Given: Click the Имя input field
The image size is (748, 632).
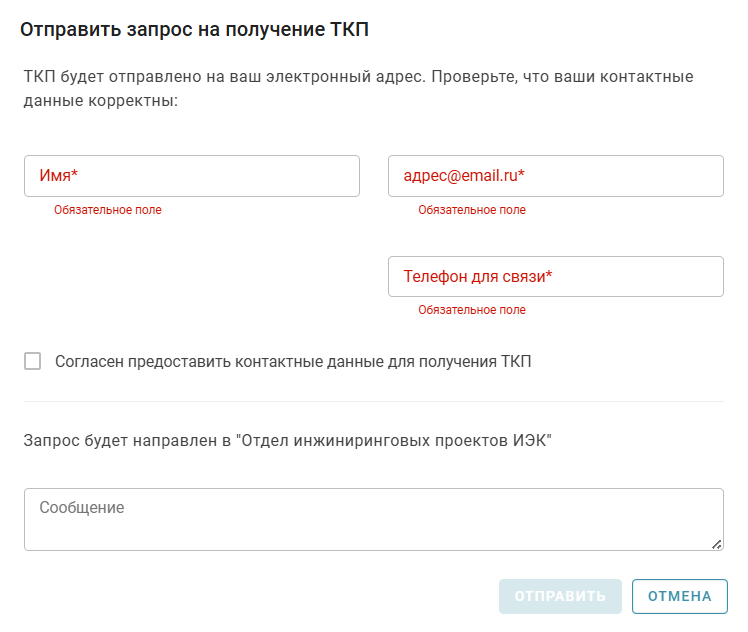Looking at the screenshot, I should pos(191,176).
